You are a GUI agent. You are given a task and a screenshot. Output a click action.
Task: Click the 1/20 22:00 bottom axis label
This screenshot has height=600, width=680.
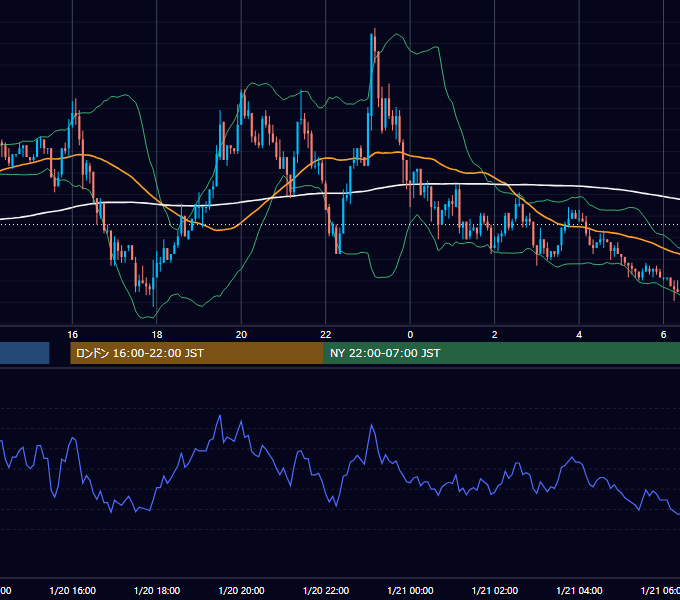(x=326, y=590)
